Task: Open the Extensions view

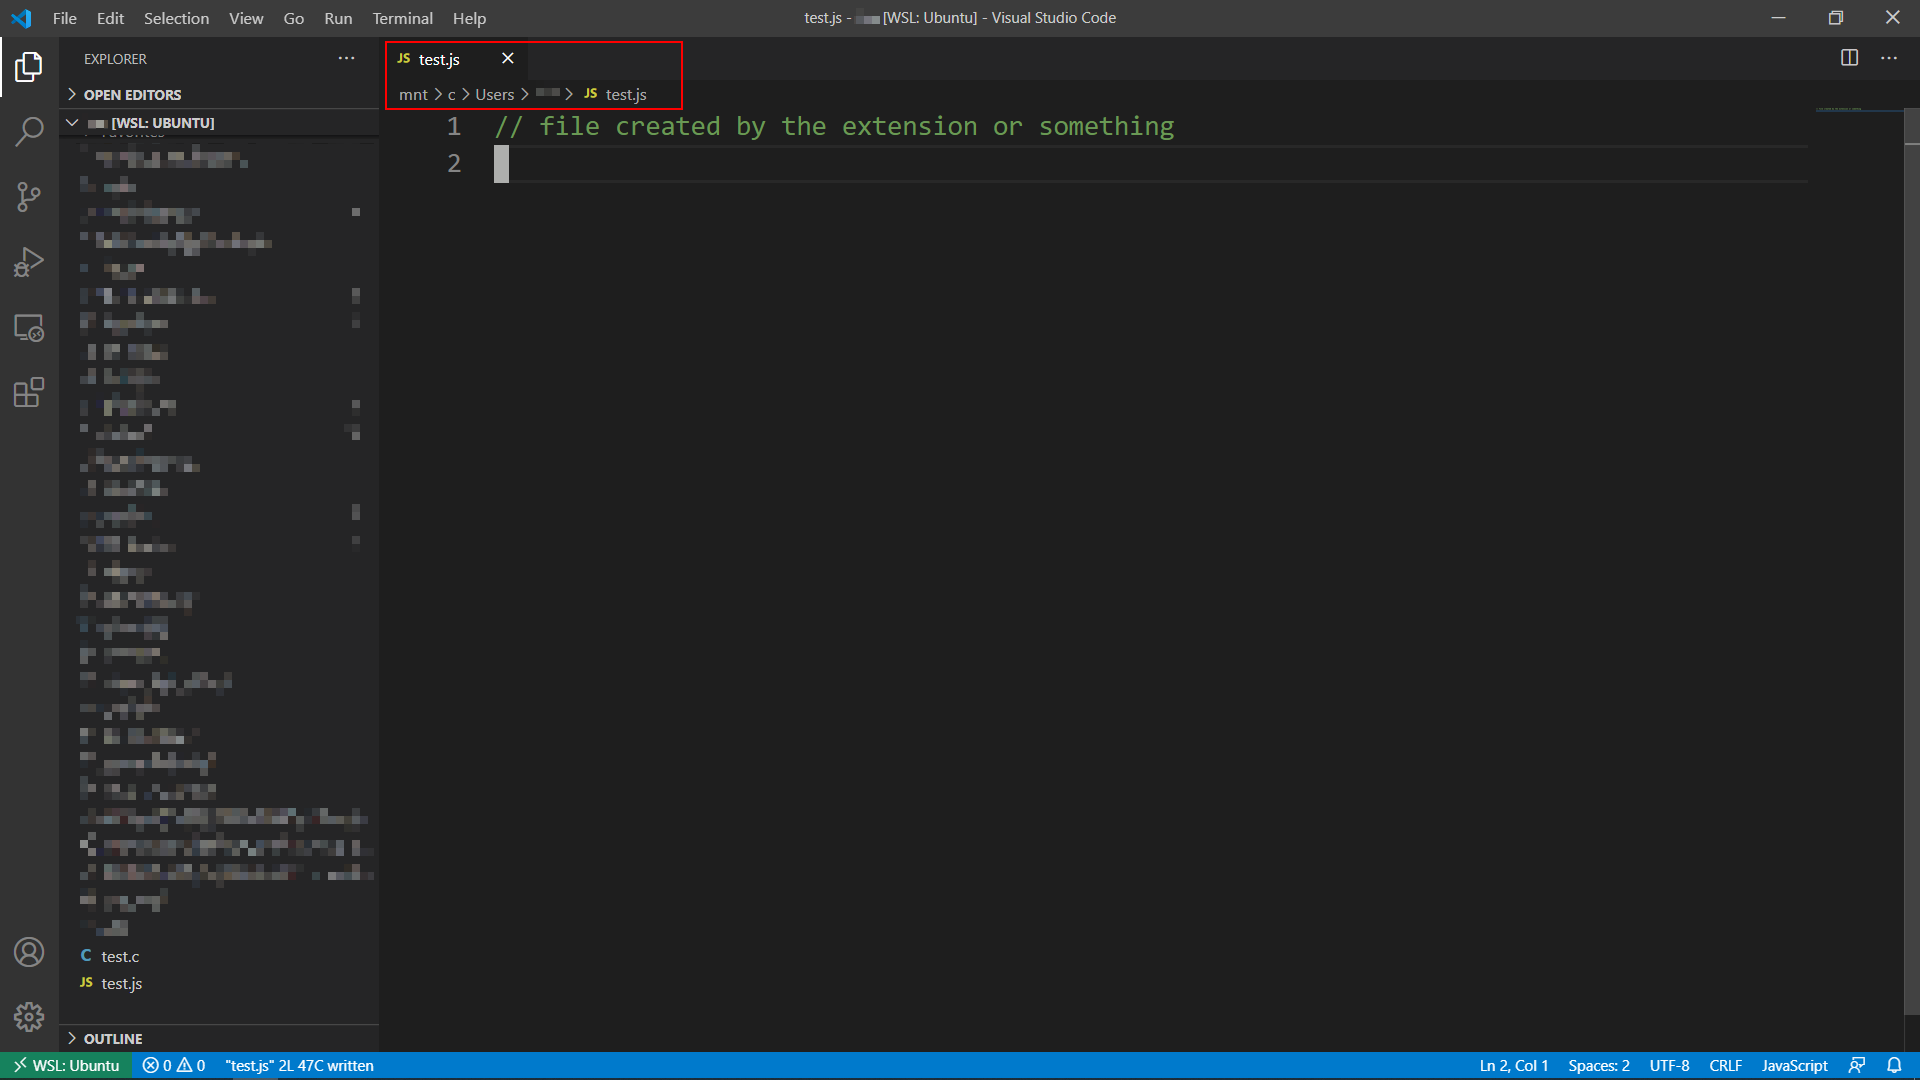Action: (x=29, y=392)
